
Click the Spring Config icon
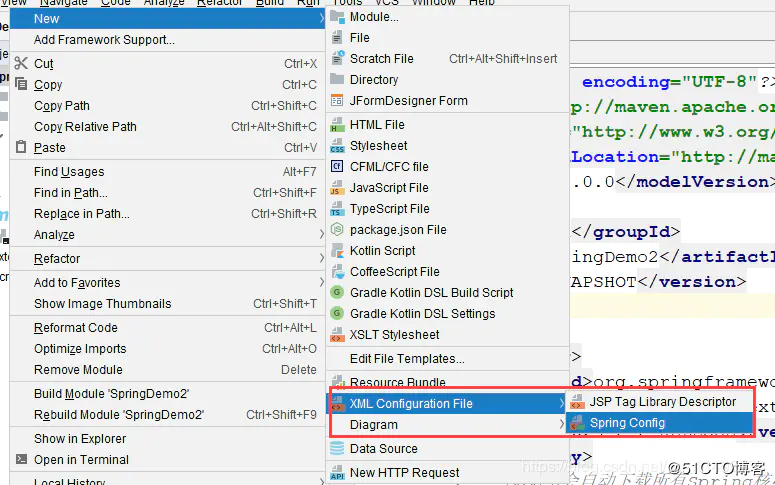[577, 423]
